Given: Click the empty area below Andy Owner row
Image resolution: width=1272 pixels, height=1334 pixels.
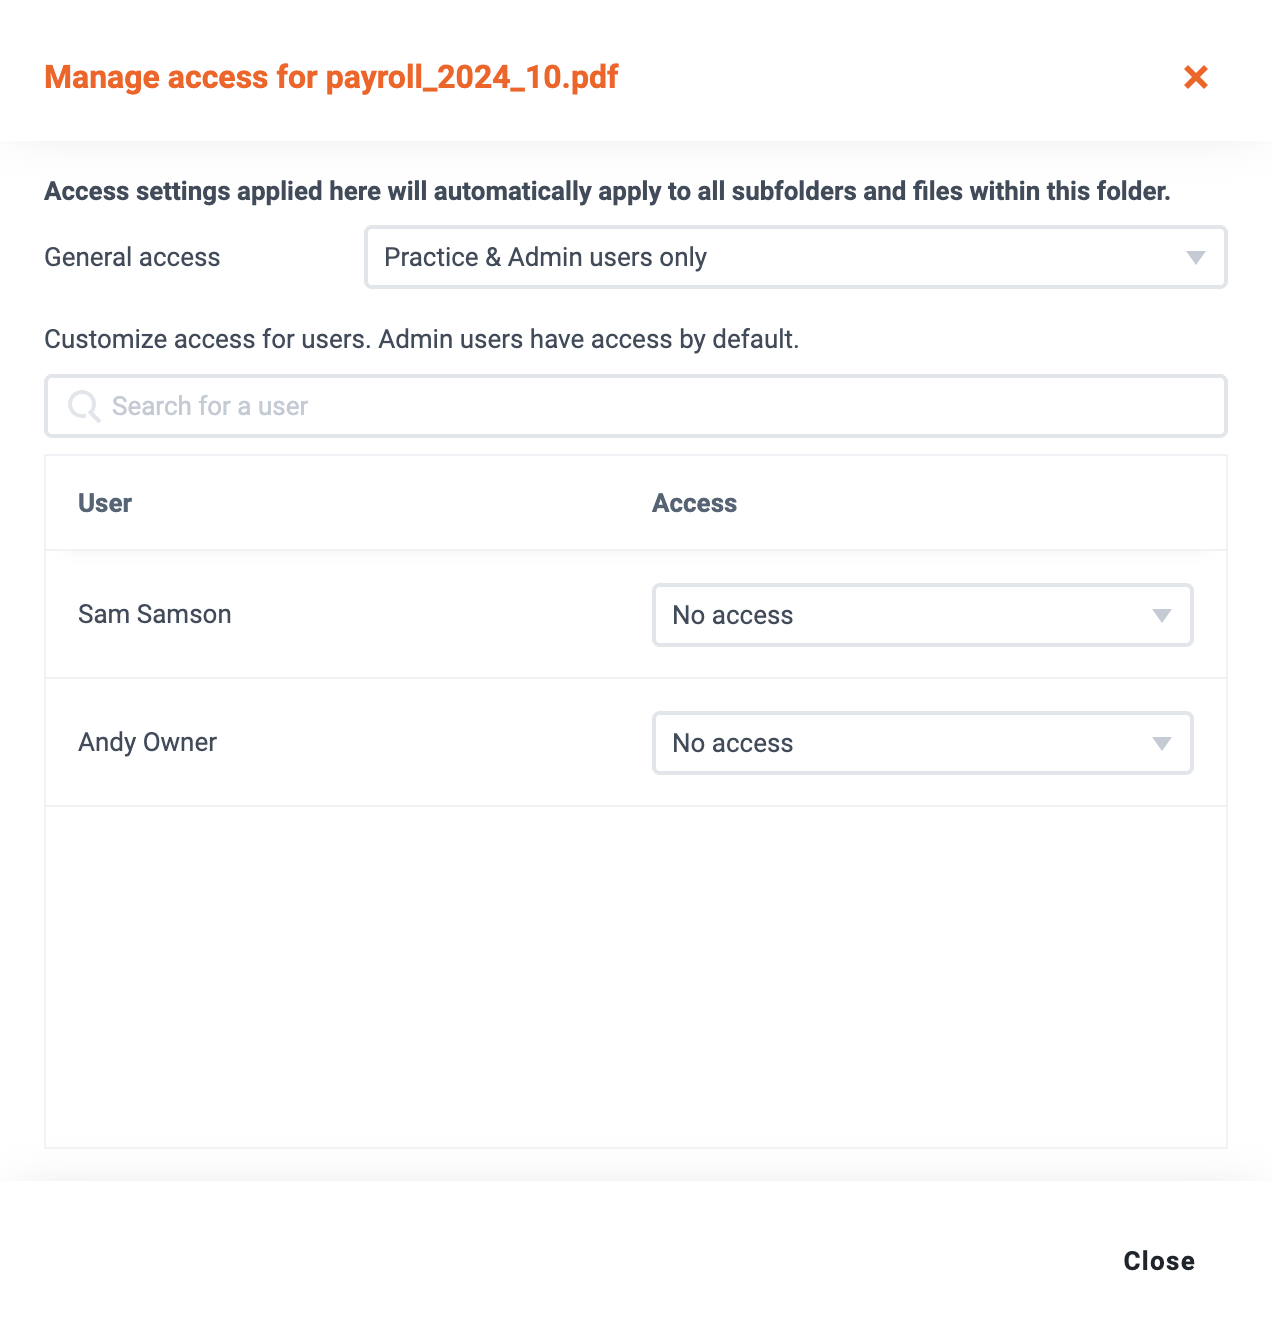Looking at the screenshot, I should click(636, 976).
